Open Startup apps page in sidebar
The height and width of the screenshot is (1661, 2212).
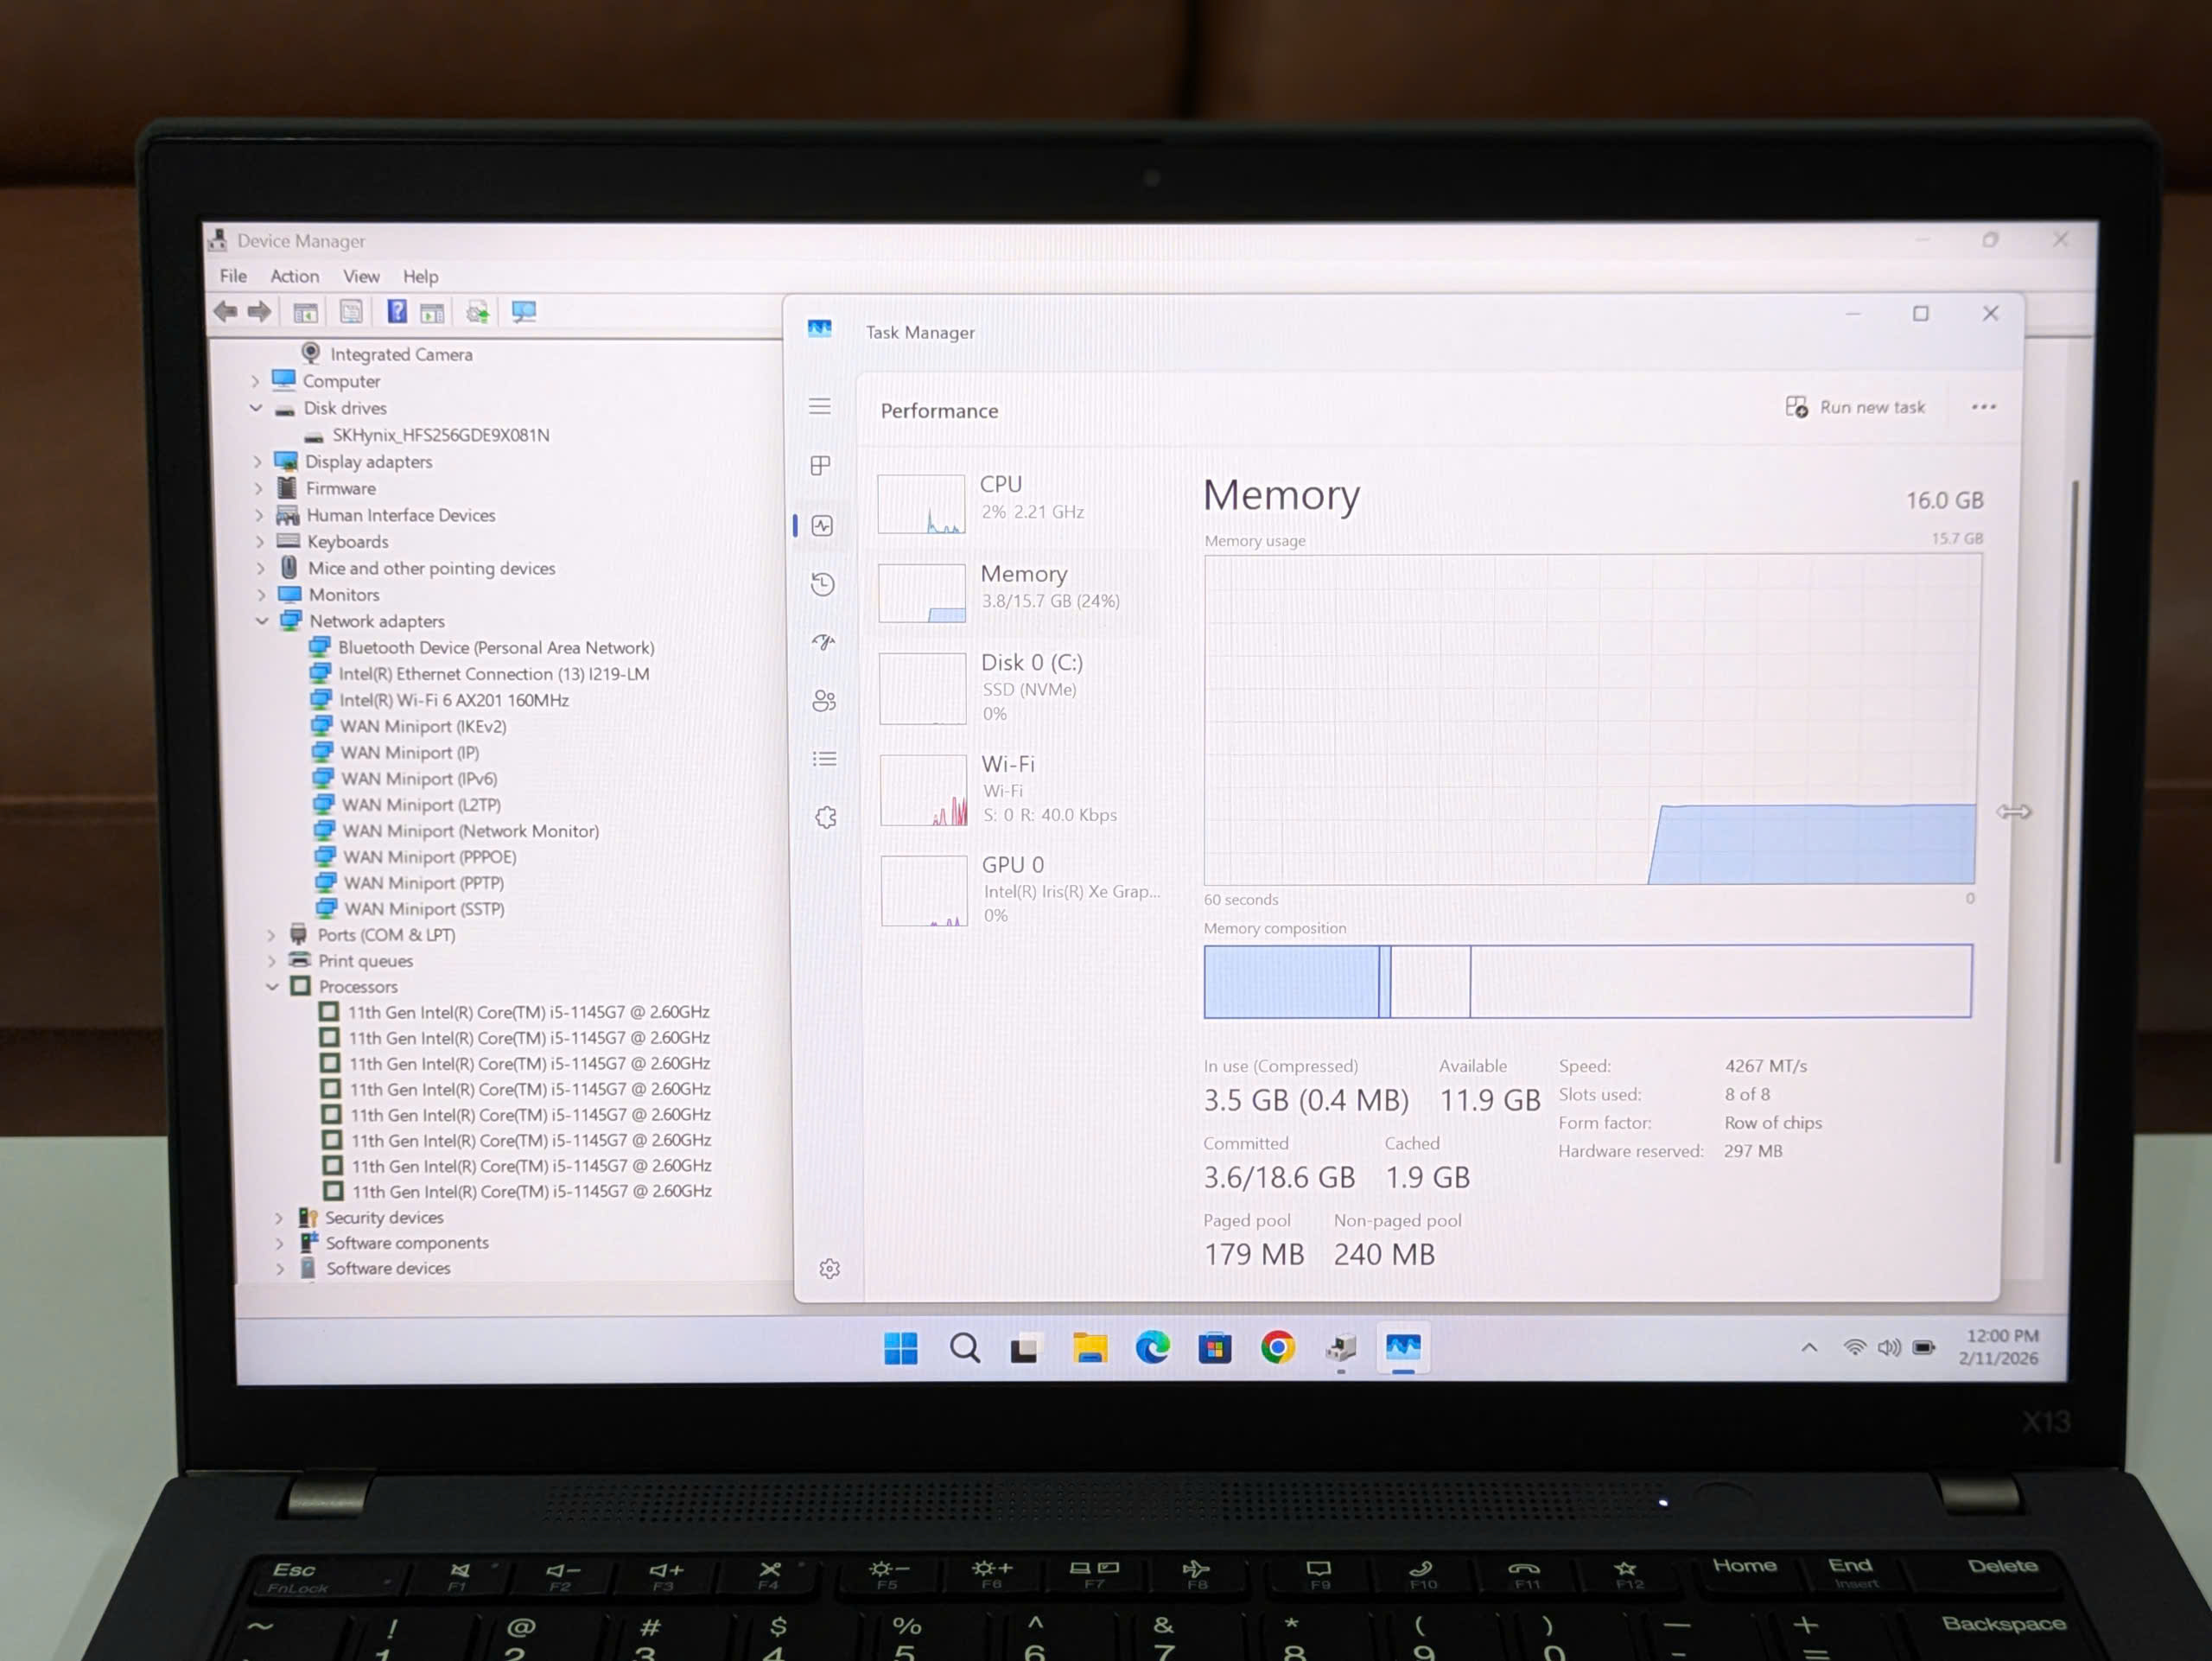823,642
